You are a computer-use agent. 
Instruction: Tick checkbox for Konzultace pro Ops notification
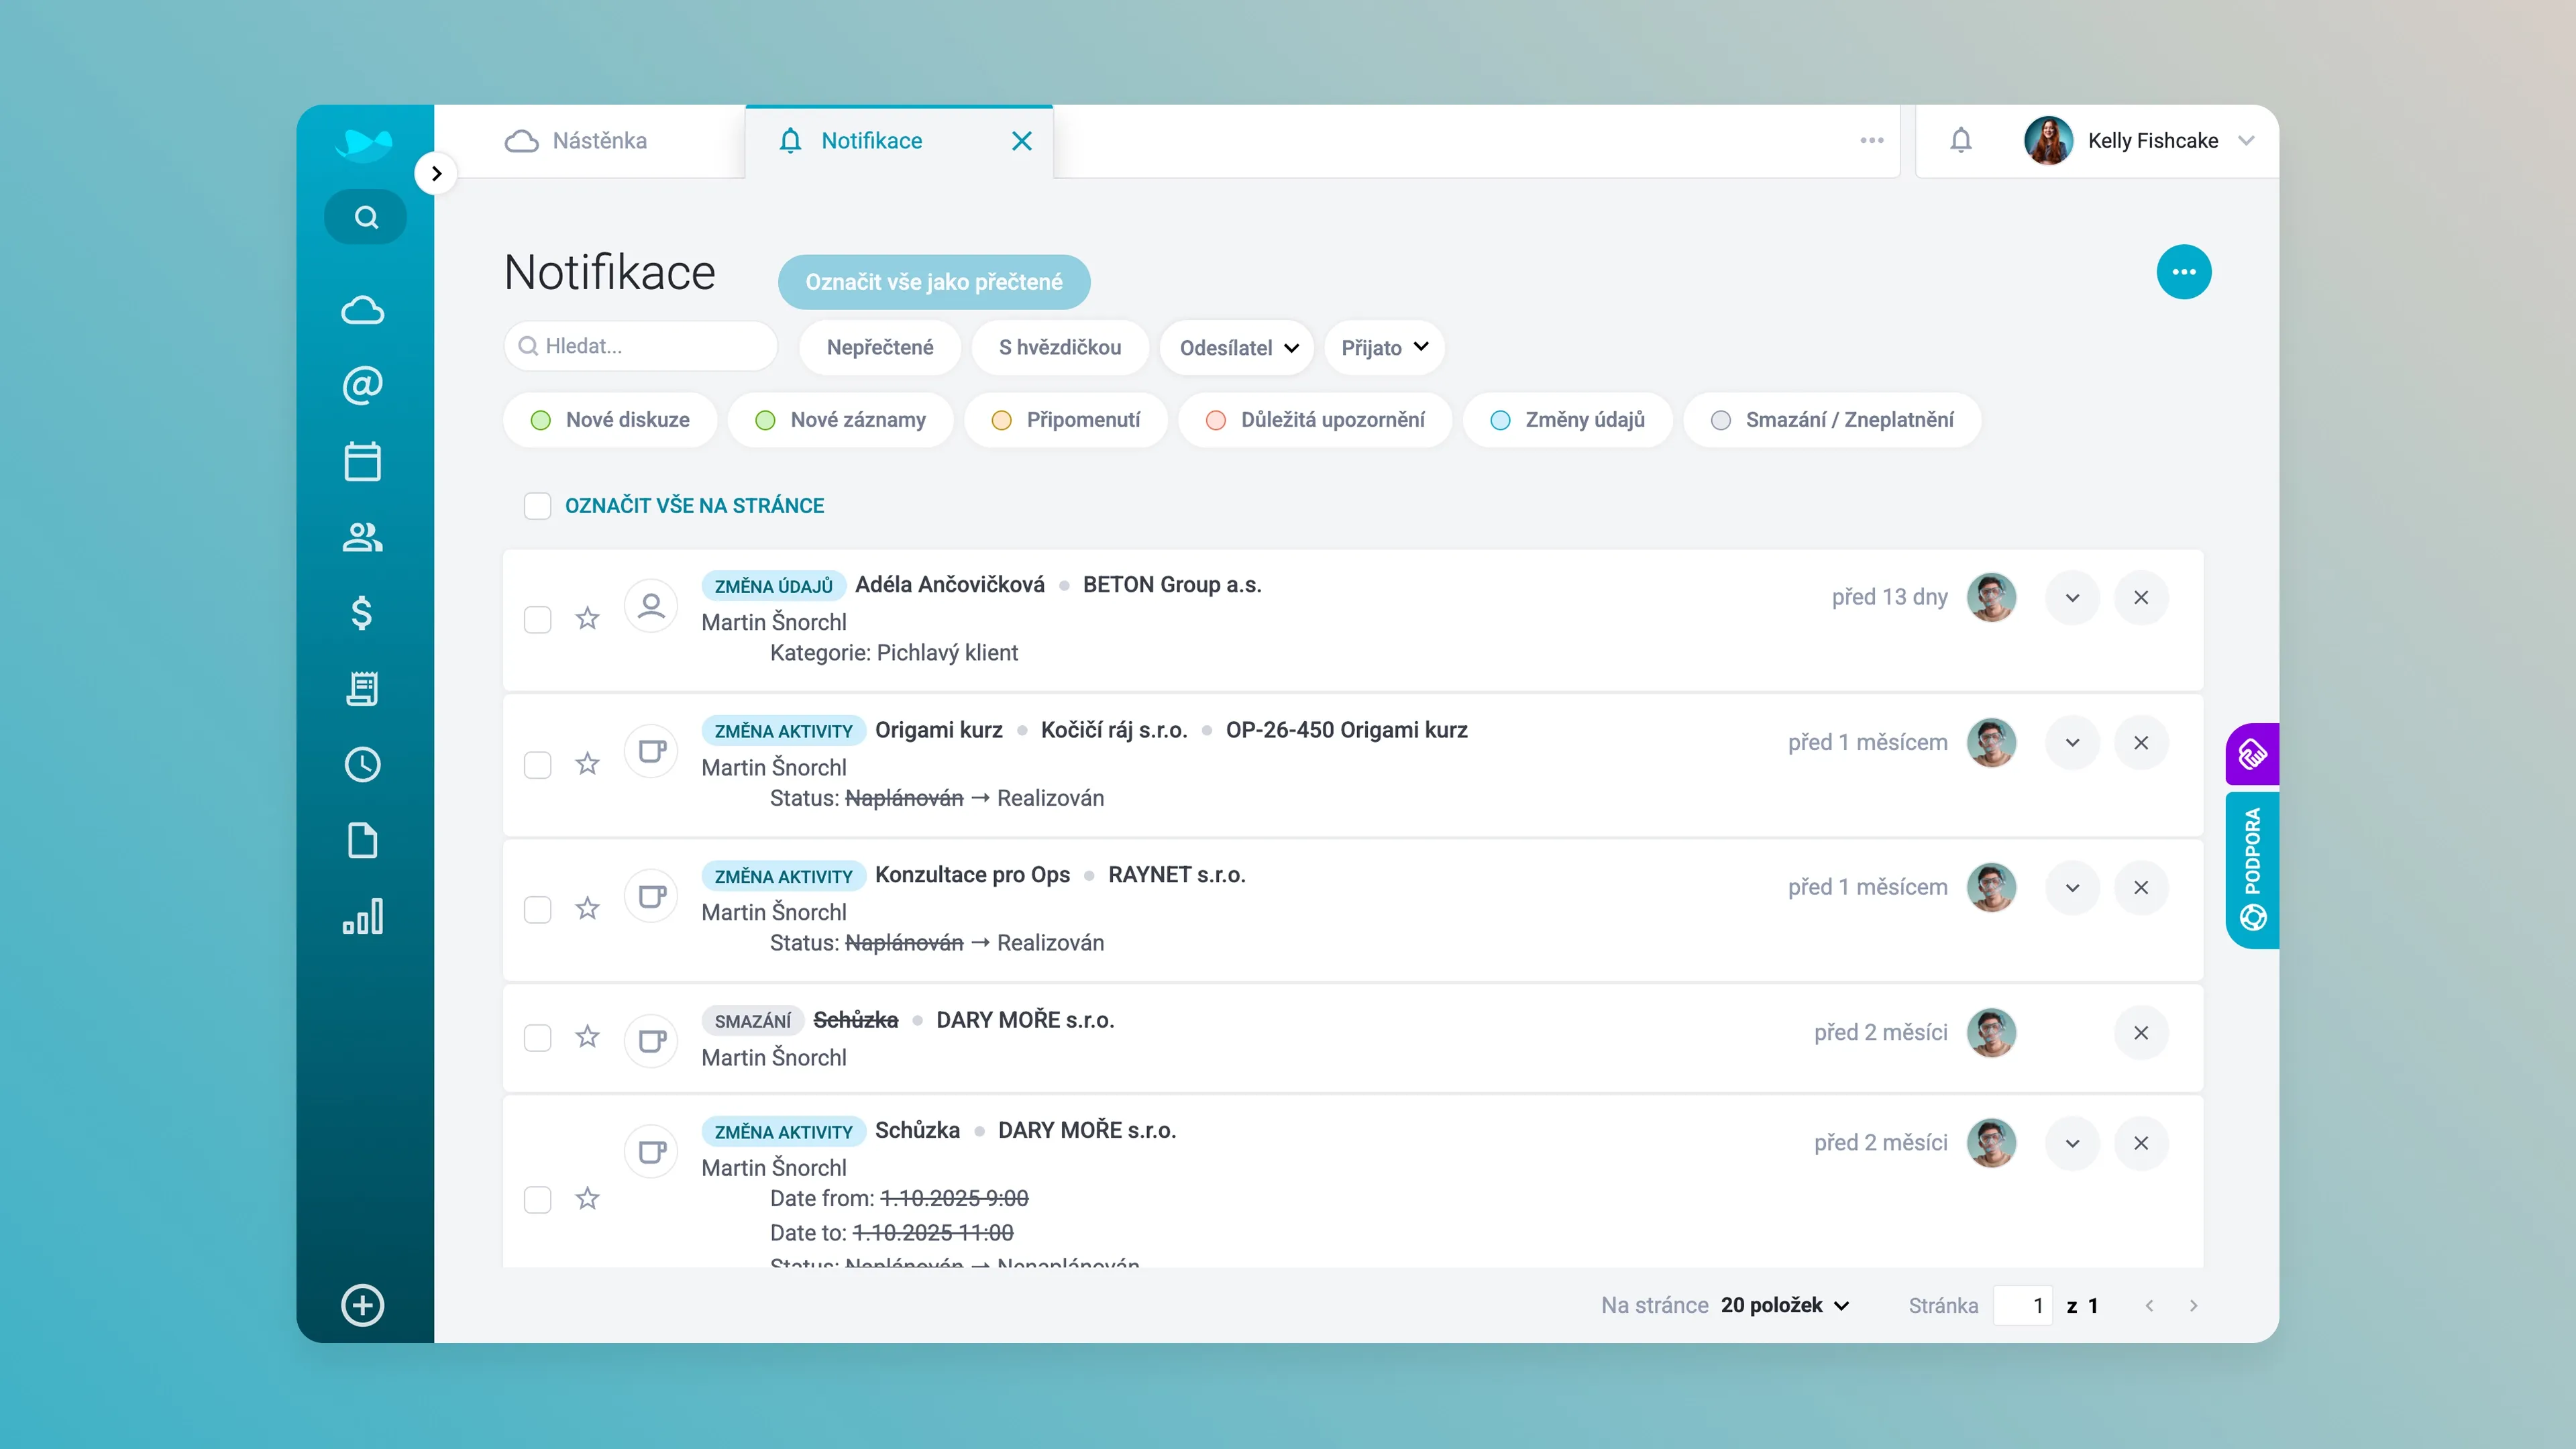click(538, 910)
